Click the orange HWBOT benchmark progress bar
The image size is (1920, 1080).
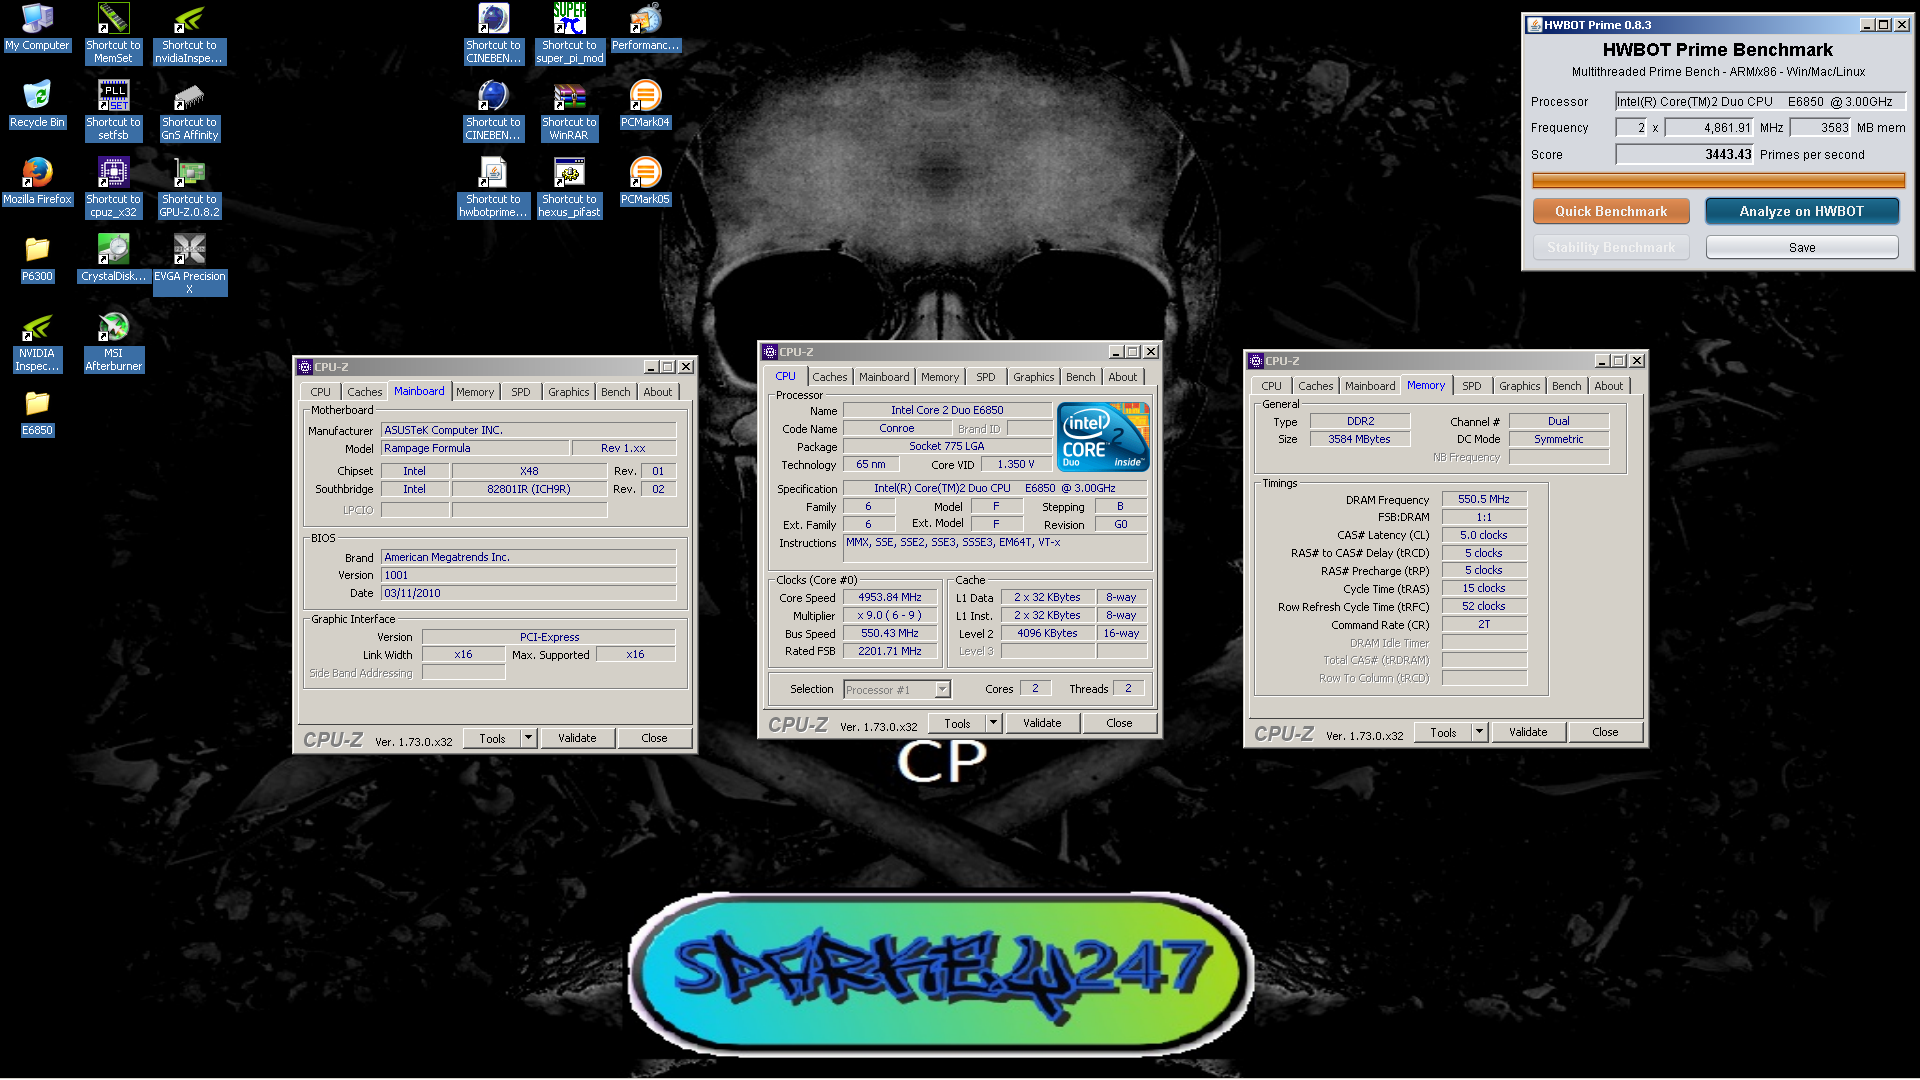point(1718,180)
